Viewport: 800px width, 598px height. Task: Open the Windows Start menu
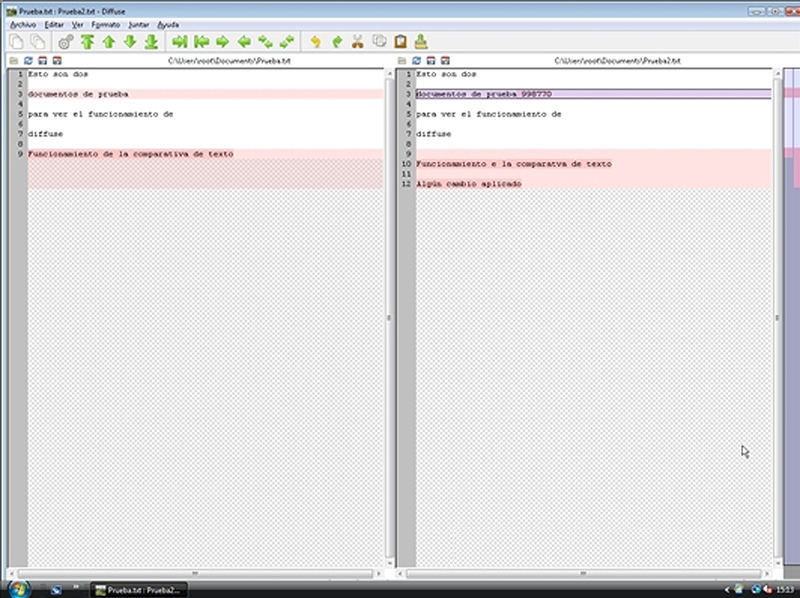pos(18,589)
